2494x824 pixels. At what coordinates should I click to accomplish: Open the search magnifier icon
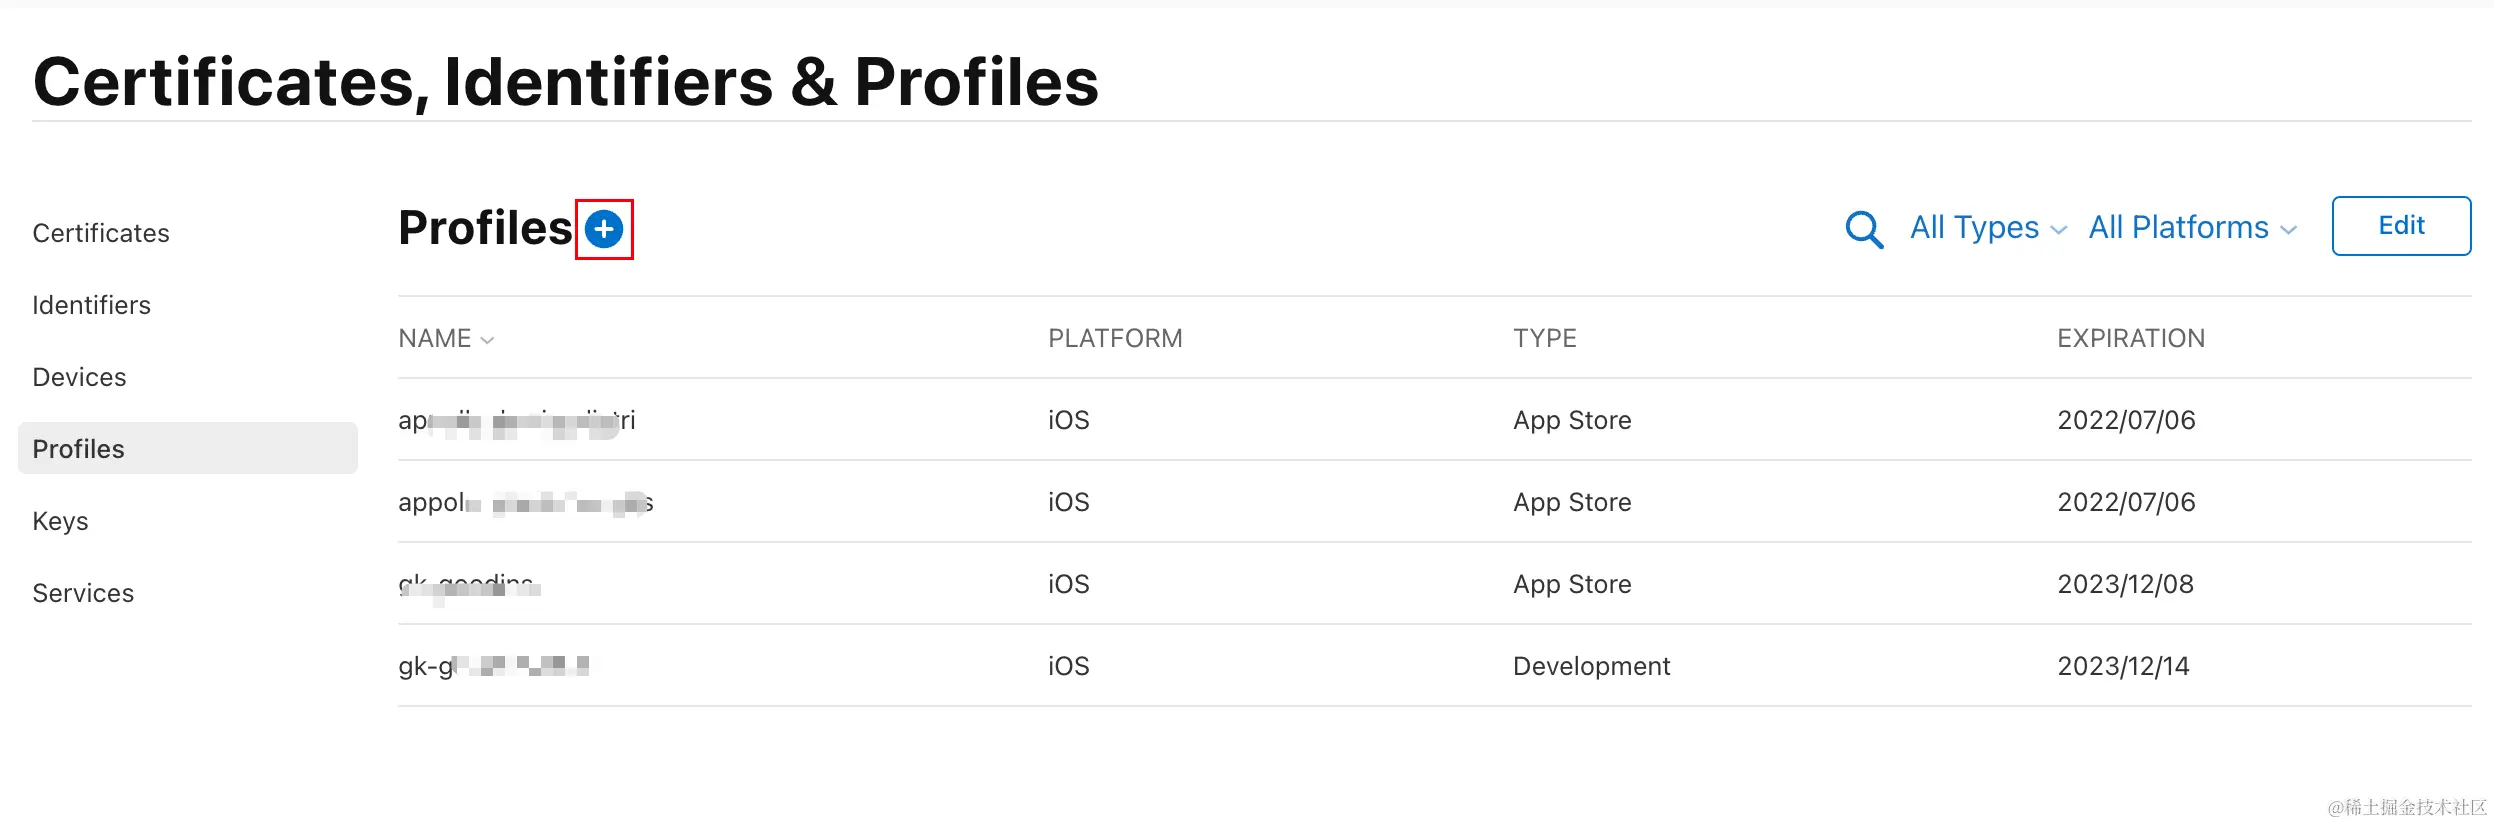(x=1864, y=229)
